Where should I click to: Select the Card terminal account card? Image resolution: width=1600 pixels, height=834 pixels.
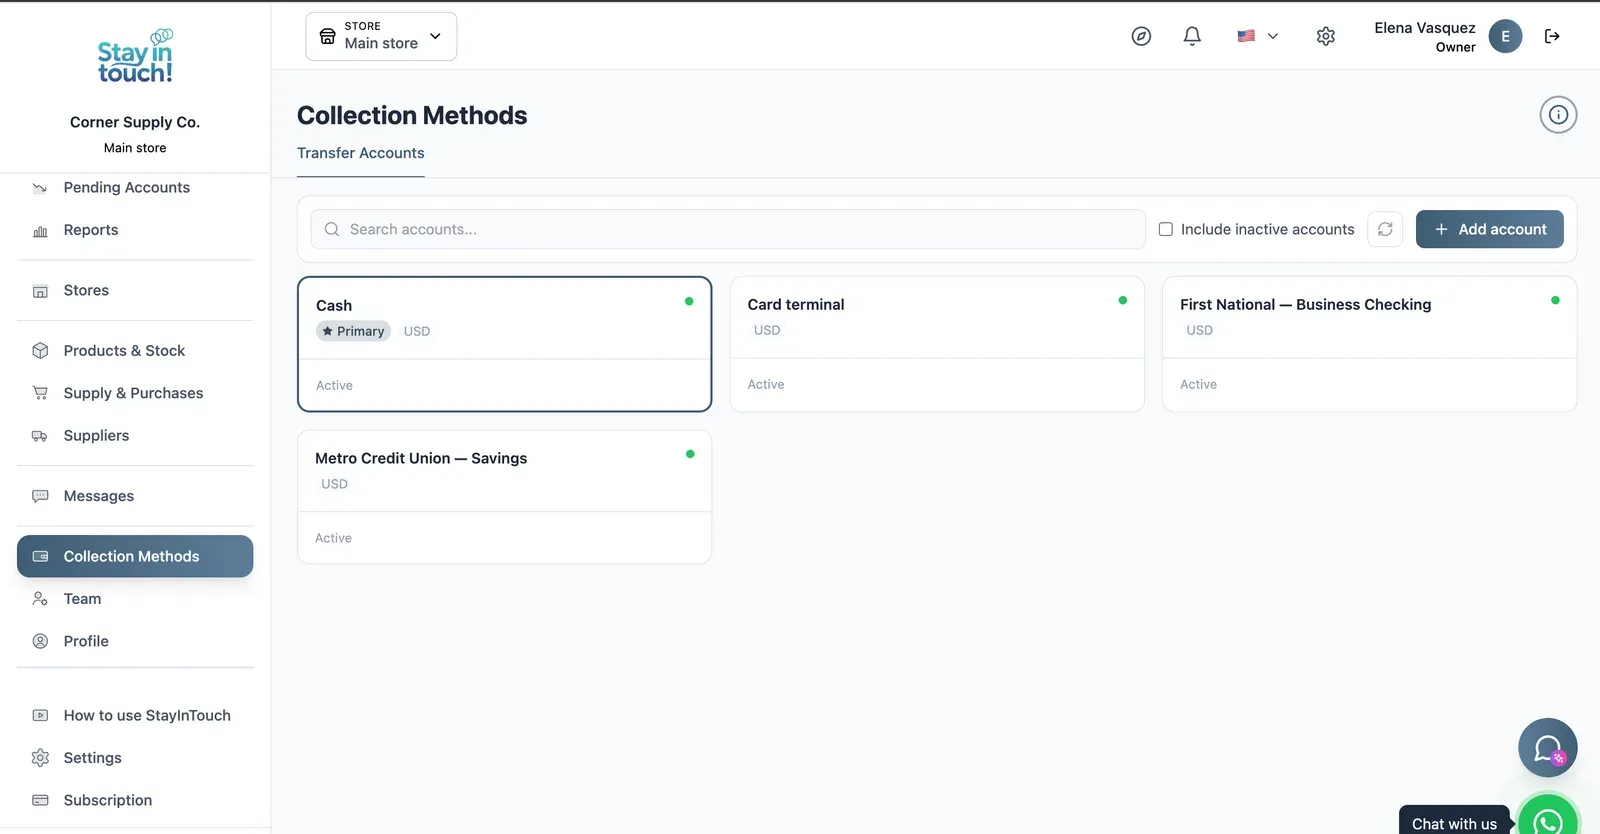pos(937,344)
